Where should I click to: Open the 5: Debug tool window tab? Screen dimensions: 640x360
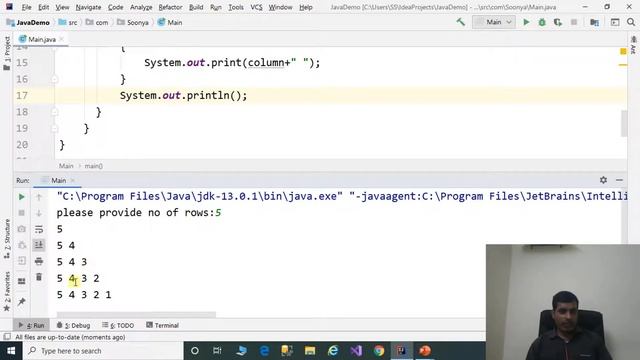pos(73,325)
